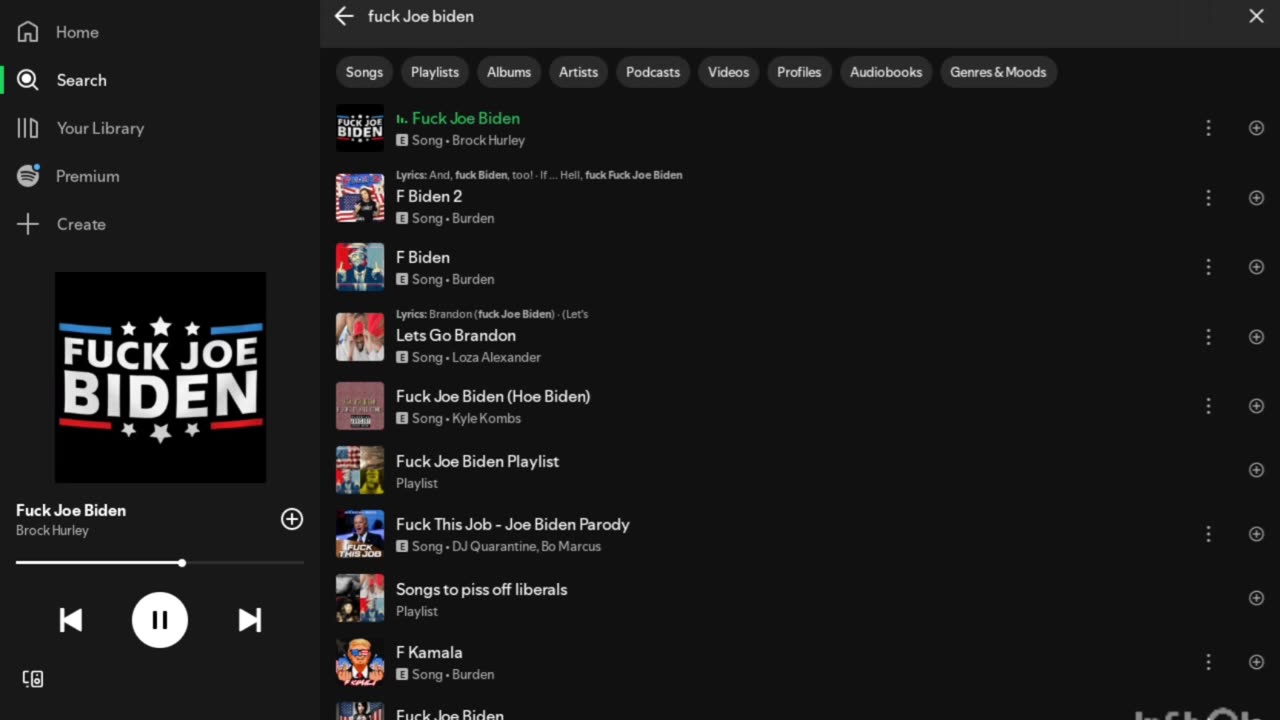
Task: Filter results by Artists
Action: coord(578,72)
